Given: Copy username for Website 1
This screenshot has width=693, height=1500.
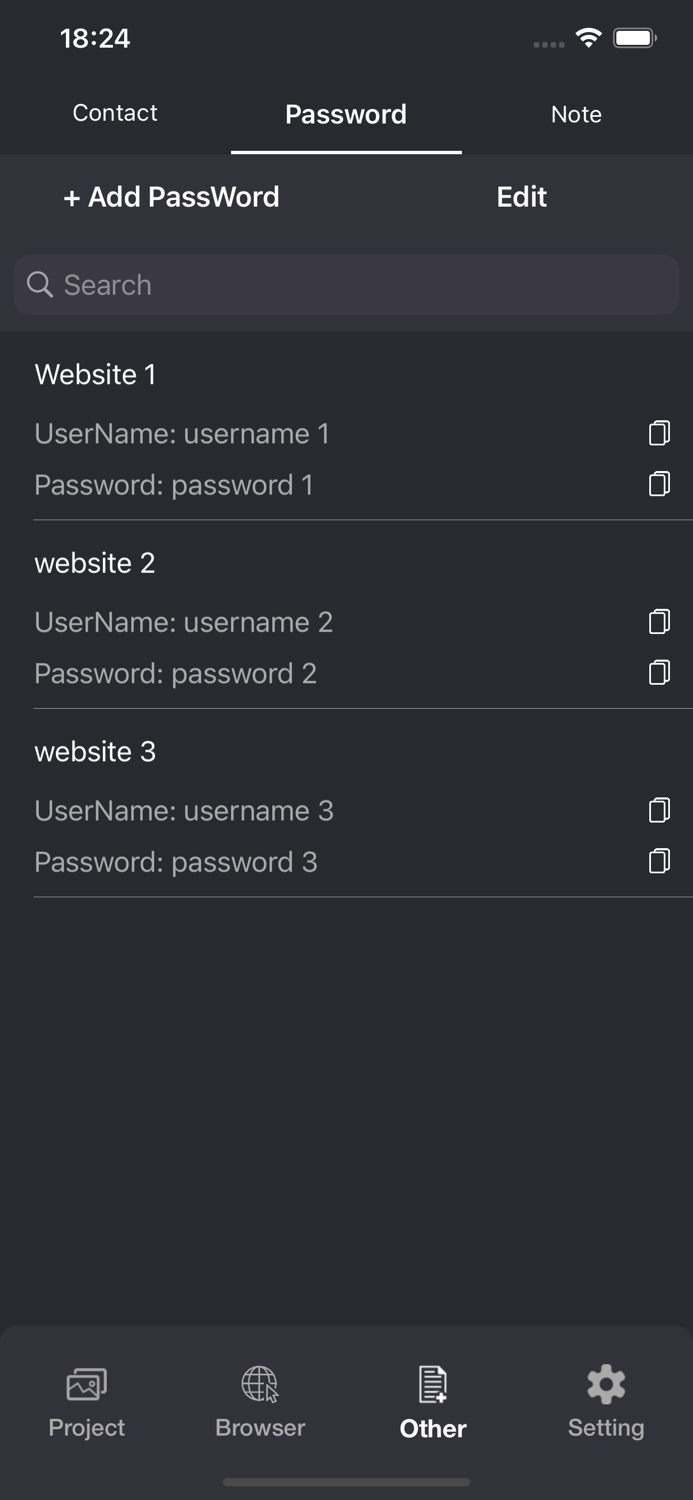Looking at the screenshot, I should tap(659, 433).
